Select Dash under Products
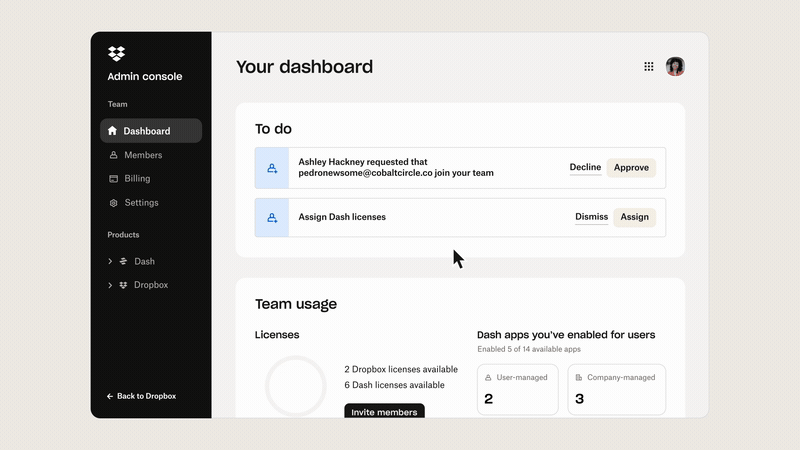The width and height of the screenshot is (800, 450). click(144, 261)
